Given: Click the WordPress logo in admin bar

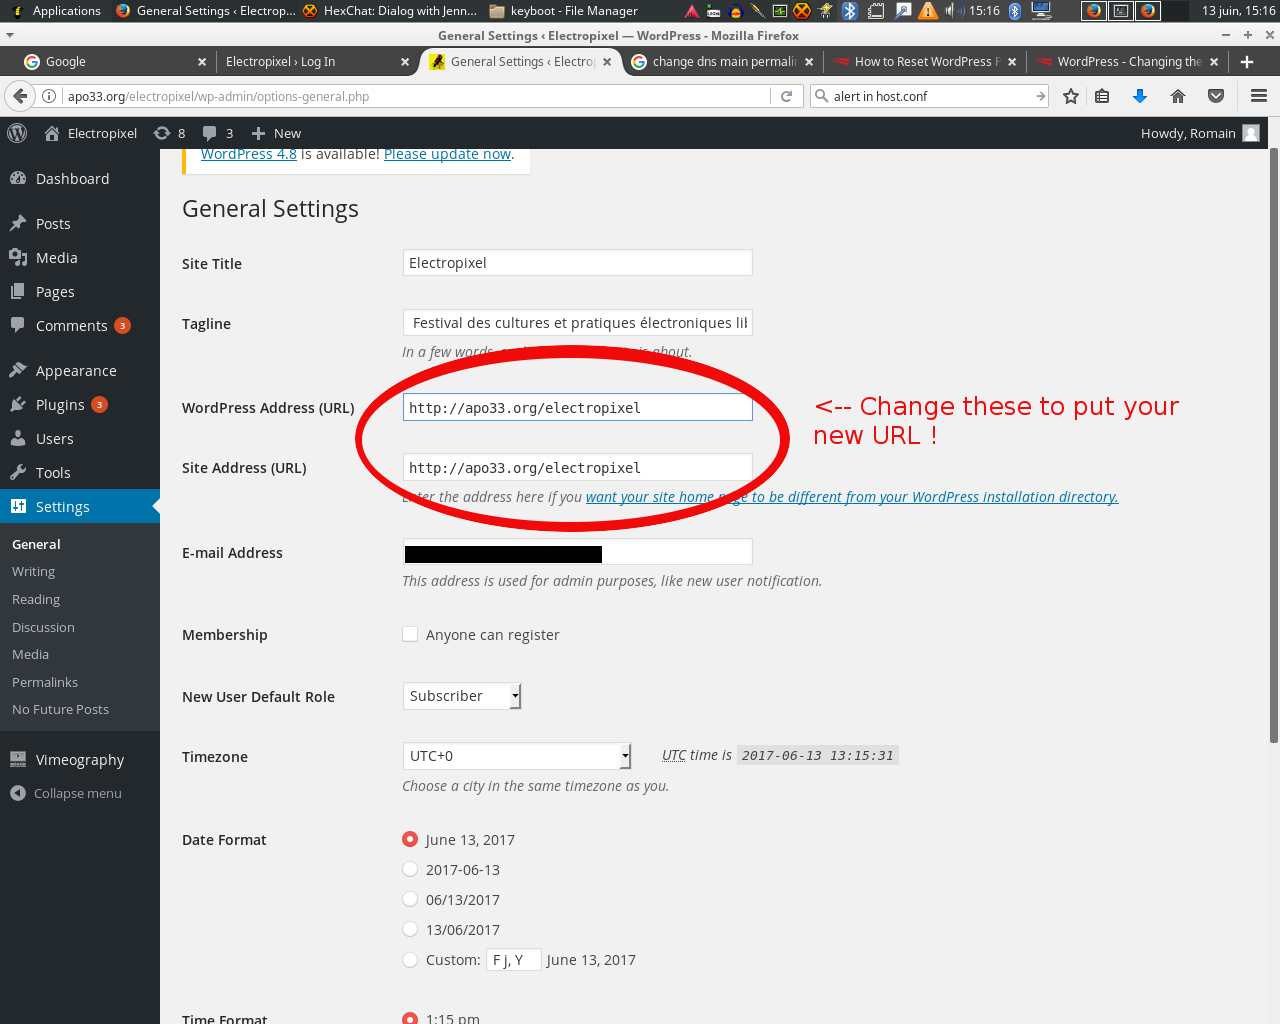Looking at the screenshot, I should click(17, 133).
